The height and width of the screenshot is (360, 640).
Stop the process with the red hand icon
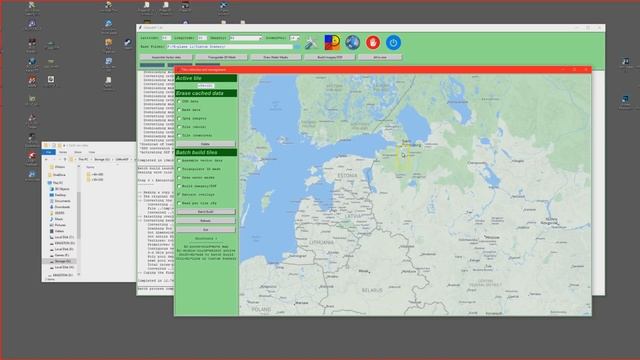pyautogui.click(x=373, y=42)
